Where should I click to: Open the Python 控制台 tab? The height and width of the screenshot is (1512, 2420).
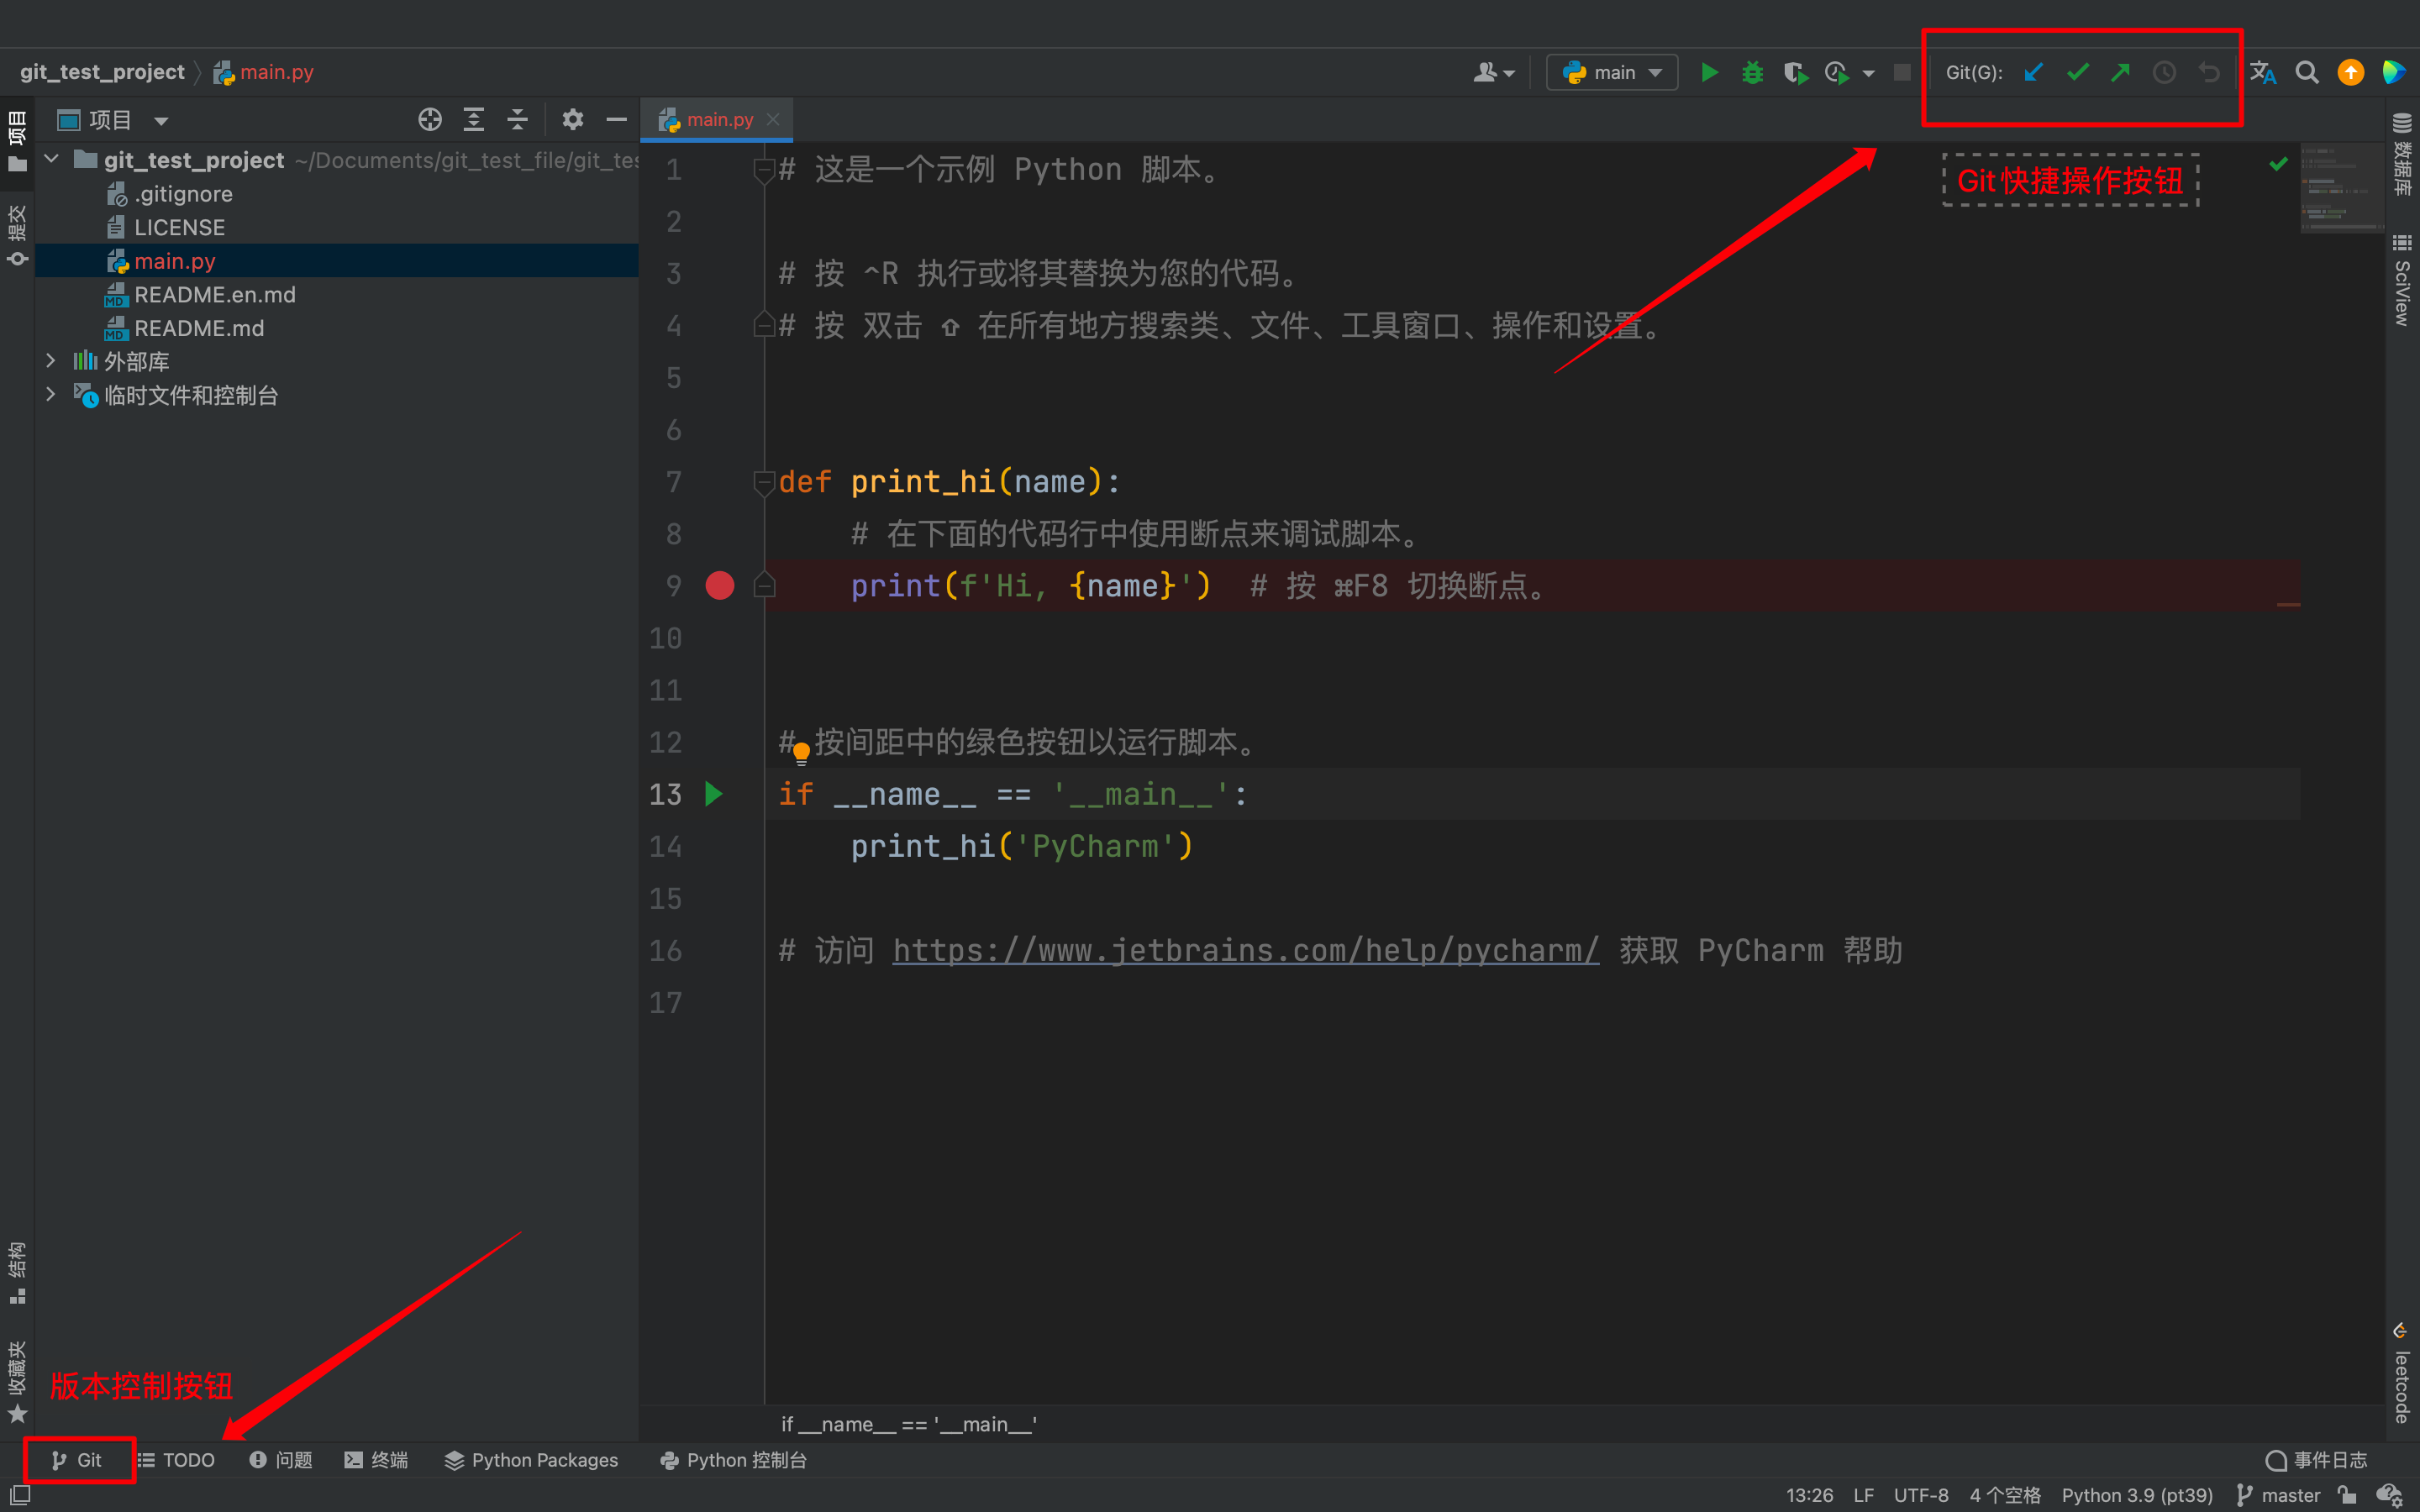tap(733, 1460)
